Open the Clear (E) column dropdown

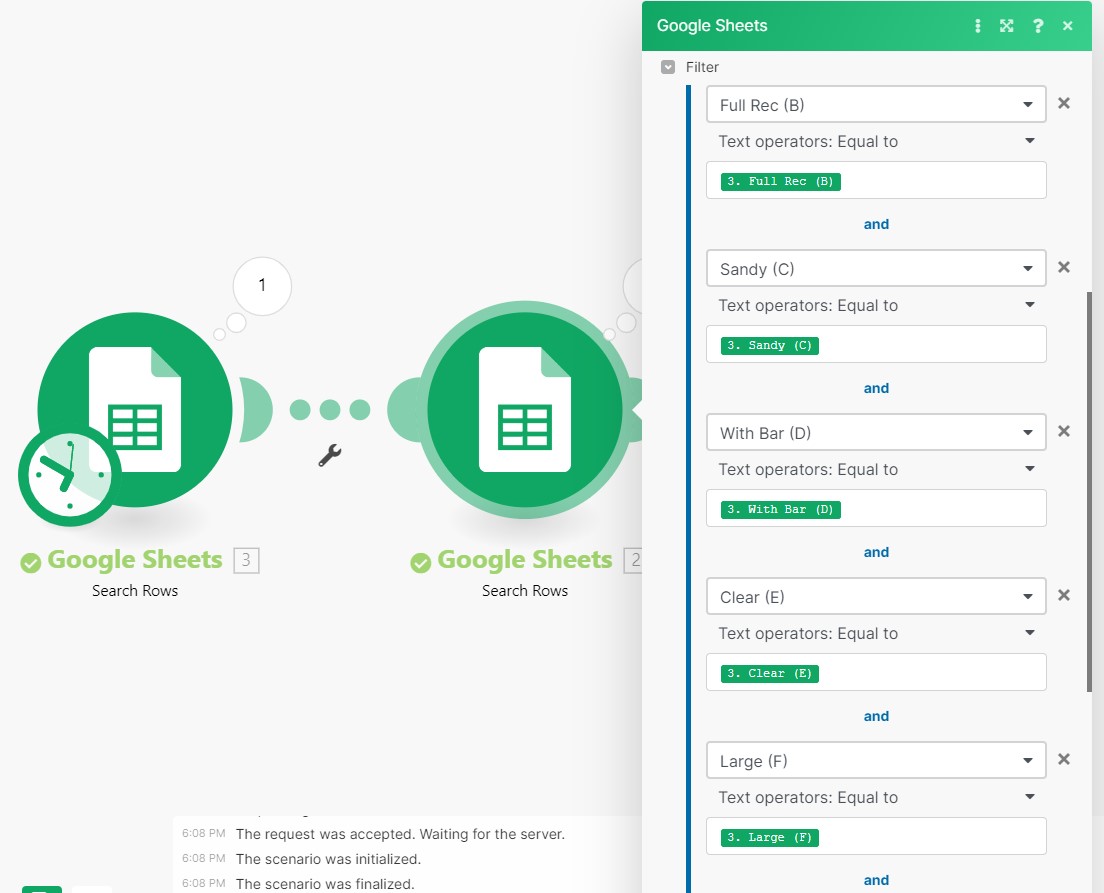[x=876, y=597]
